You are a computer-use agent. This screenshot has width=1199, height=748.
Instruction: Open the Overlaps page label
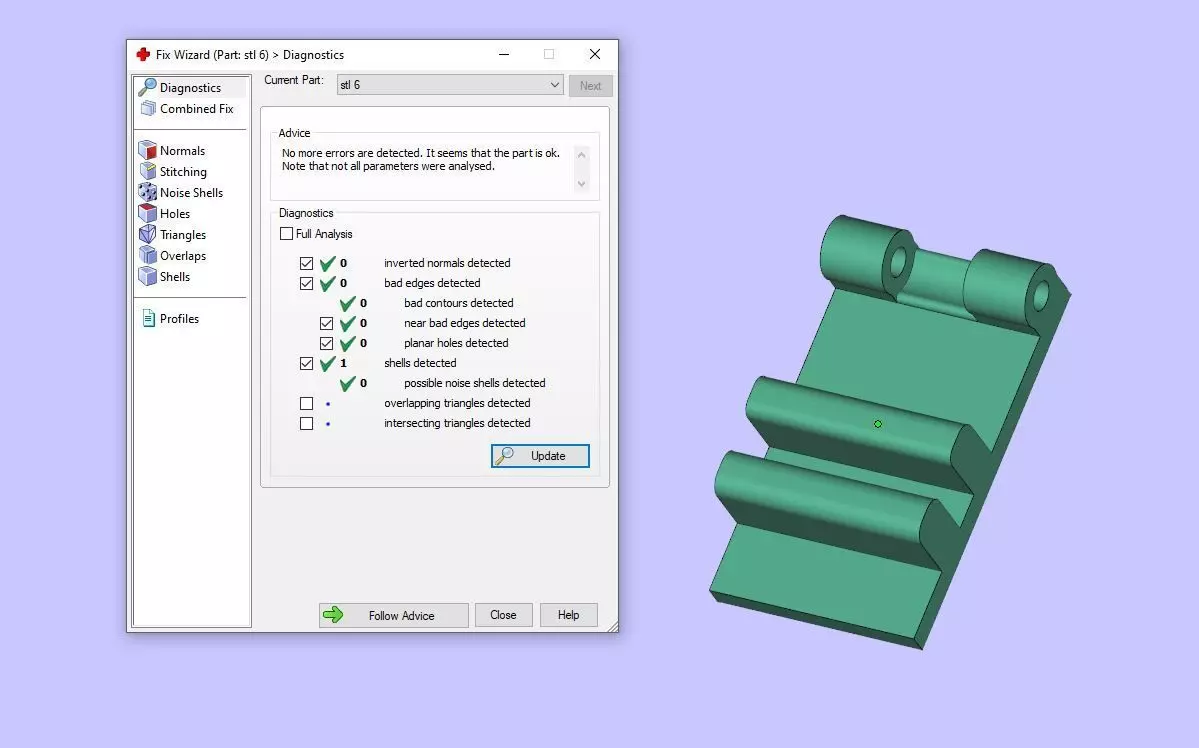[x=183, y=255]
